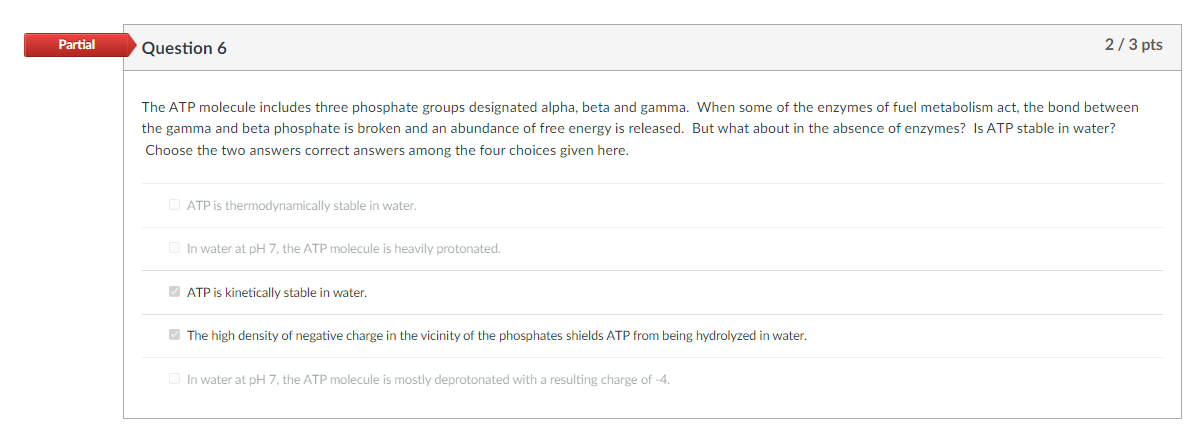
Task: Click the '2 / 3 pts' score
Action: 1133,45
